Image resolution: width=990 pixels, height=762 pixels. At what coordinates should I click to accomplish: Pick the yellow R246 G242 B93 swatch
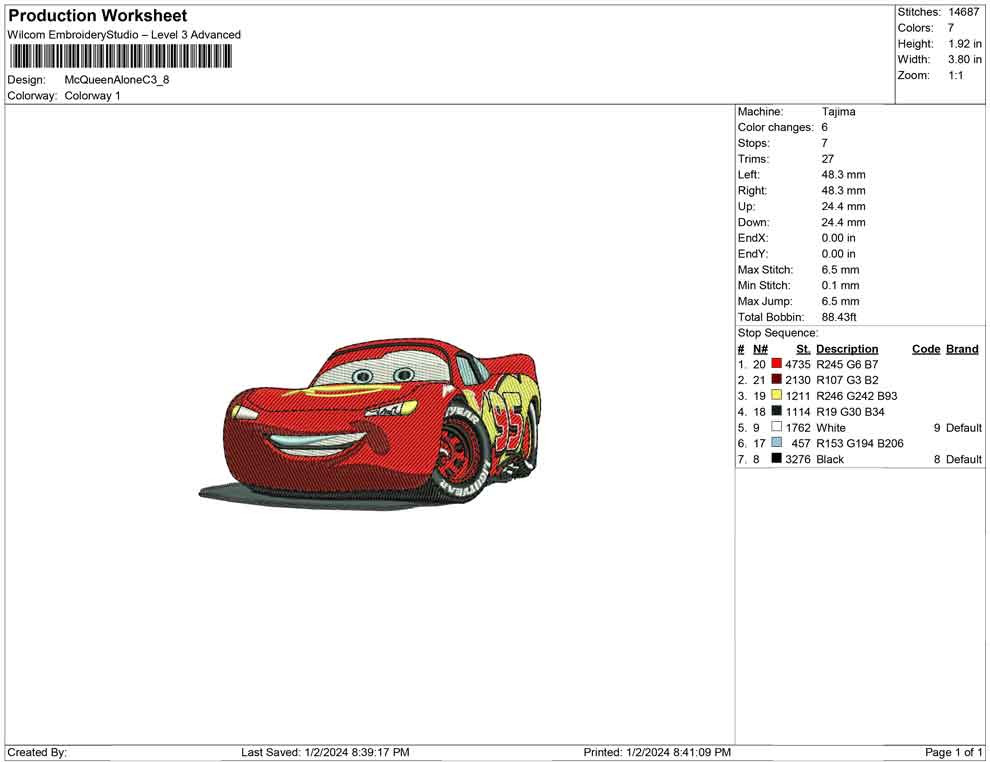(776, 396)
